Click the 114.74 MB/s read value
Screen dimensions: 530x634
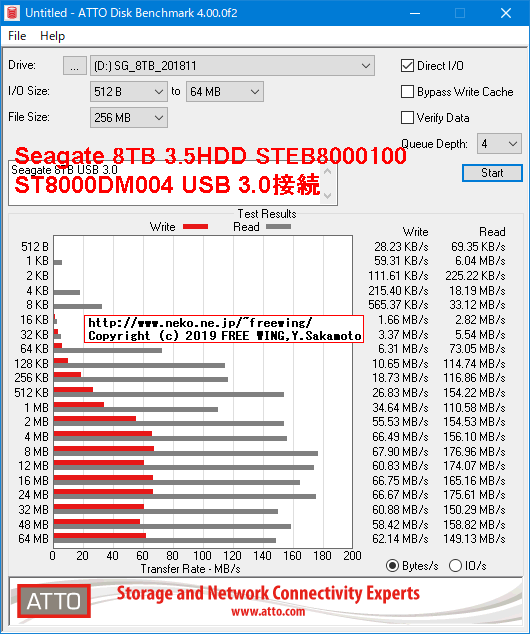[474, 363]
